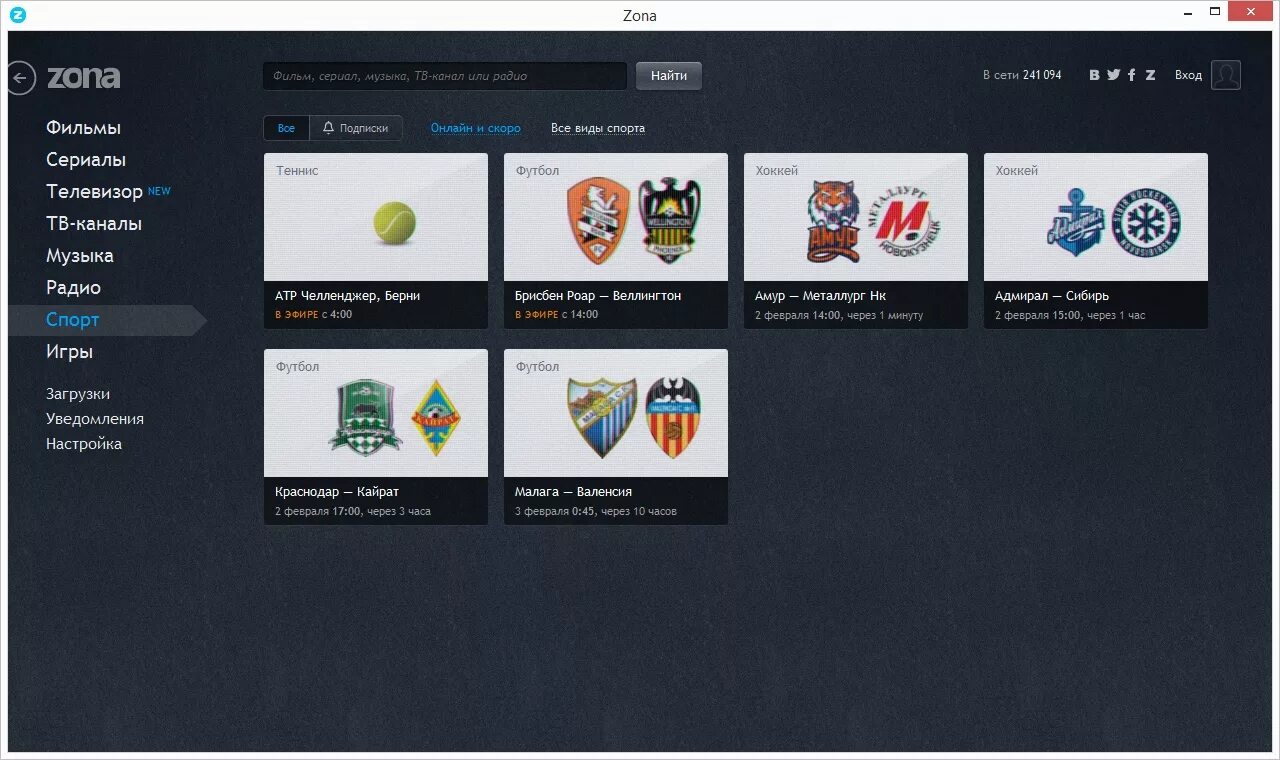The width and height of the screenshot is (1280, 760).
Task: Click ATP Челленджер, Берни title
Action: coord(347,296)
